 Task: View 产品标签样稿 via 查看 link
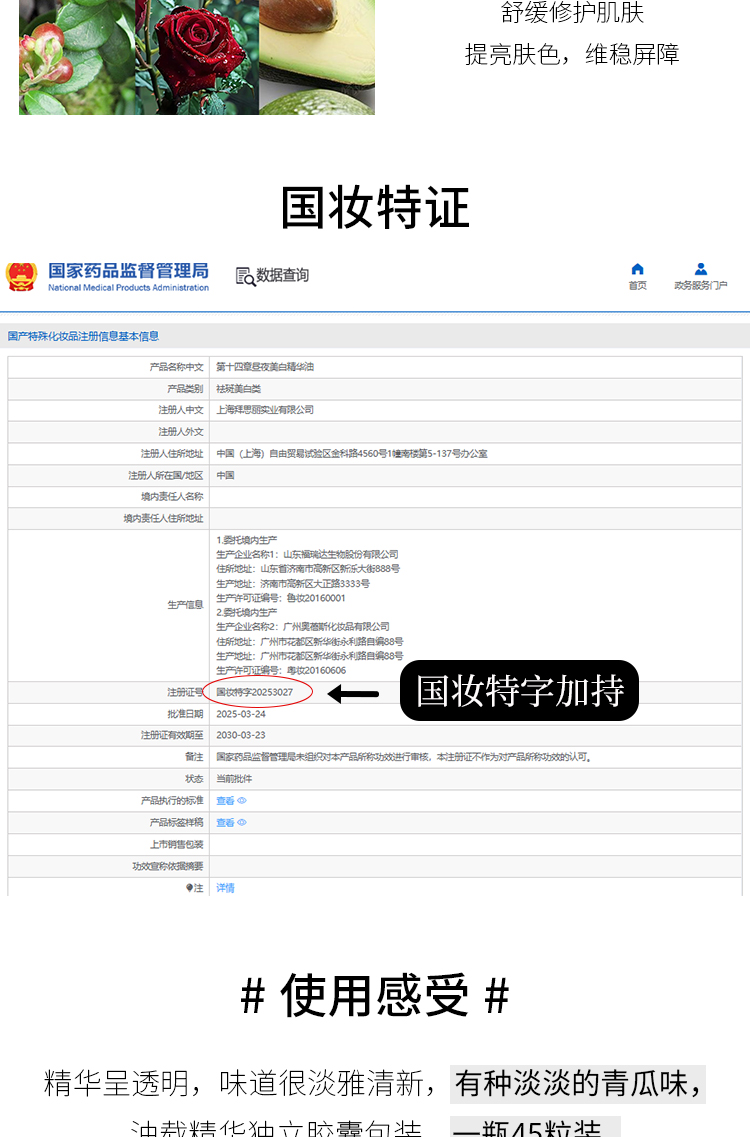(225, 823)
